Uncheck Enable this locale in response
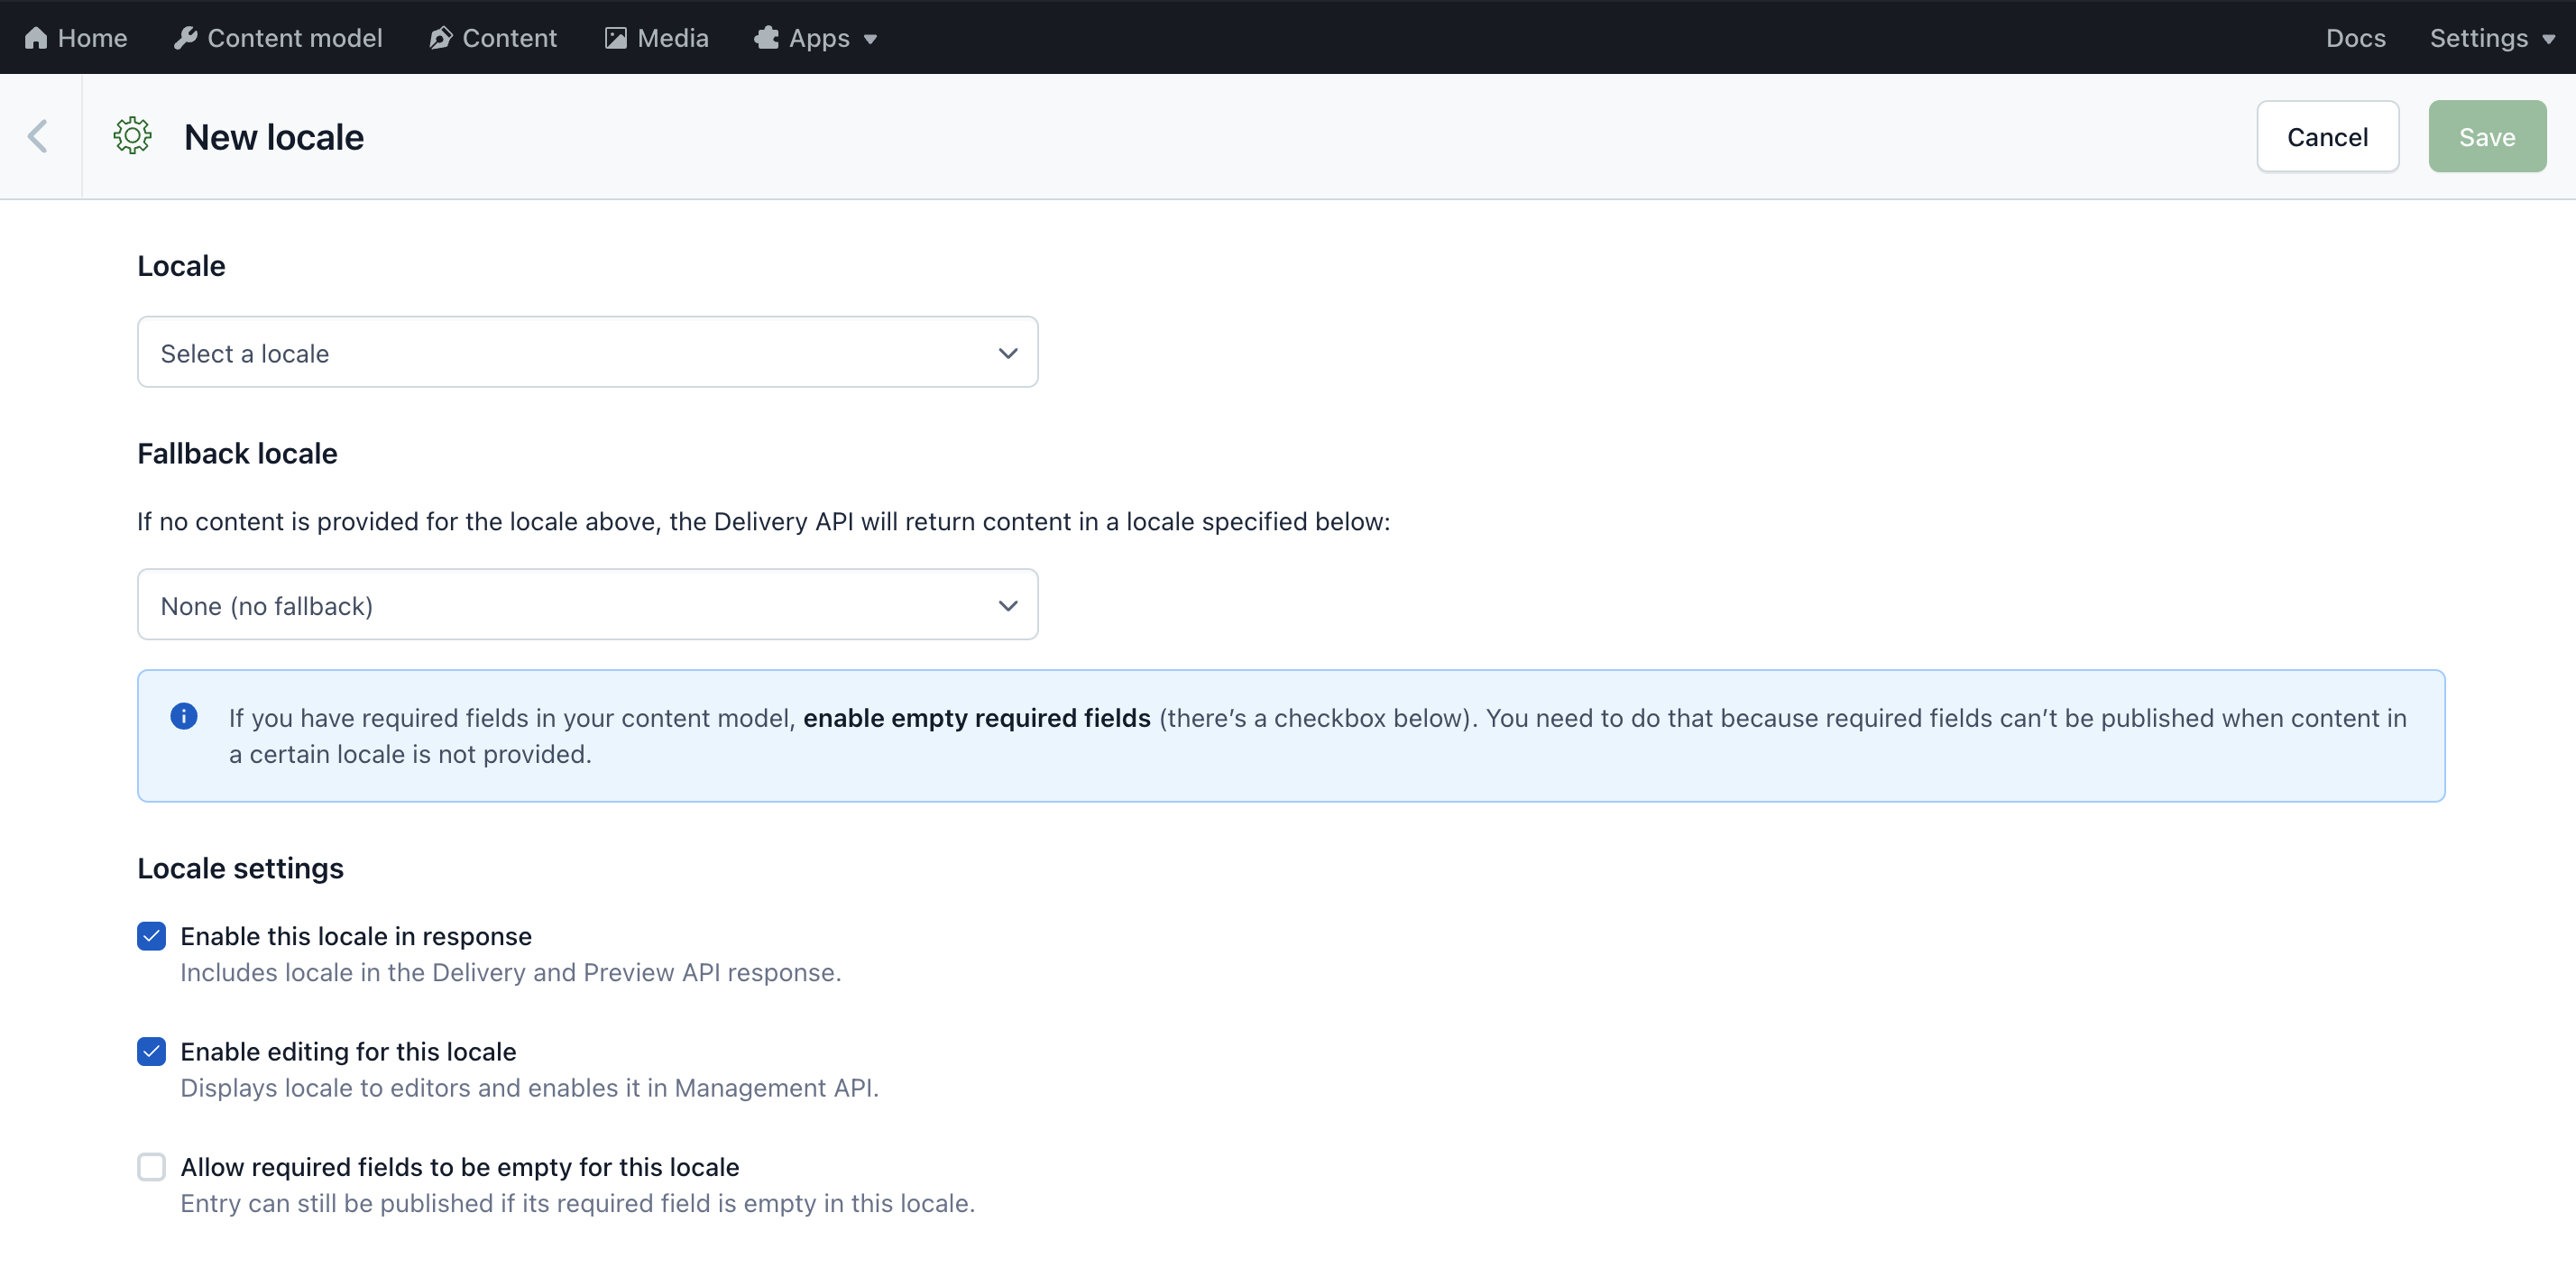 (x=151, y=936)
